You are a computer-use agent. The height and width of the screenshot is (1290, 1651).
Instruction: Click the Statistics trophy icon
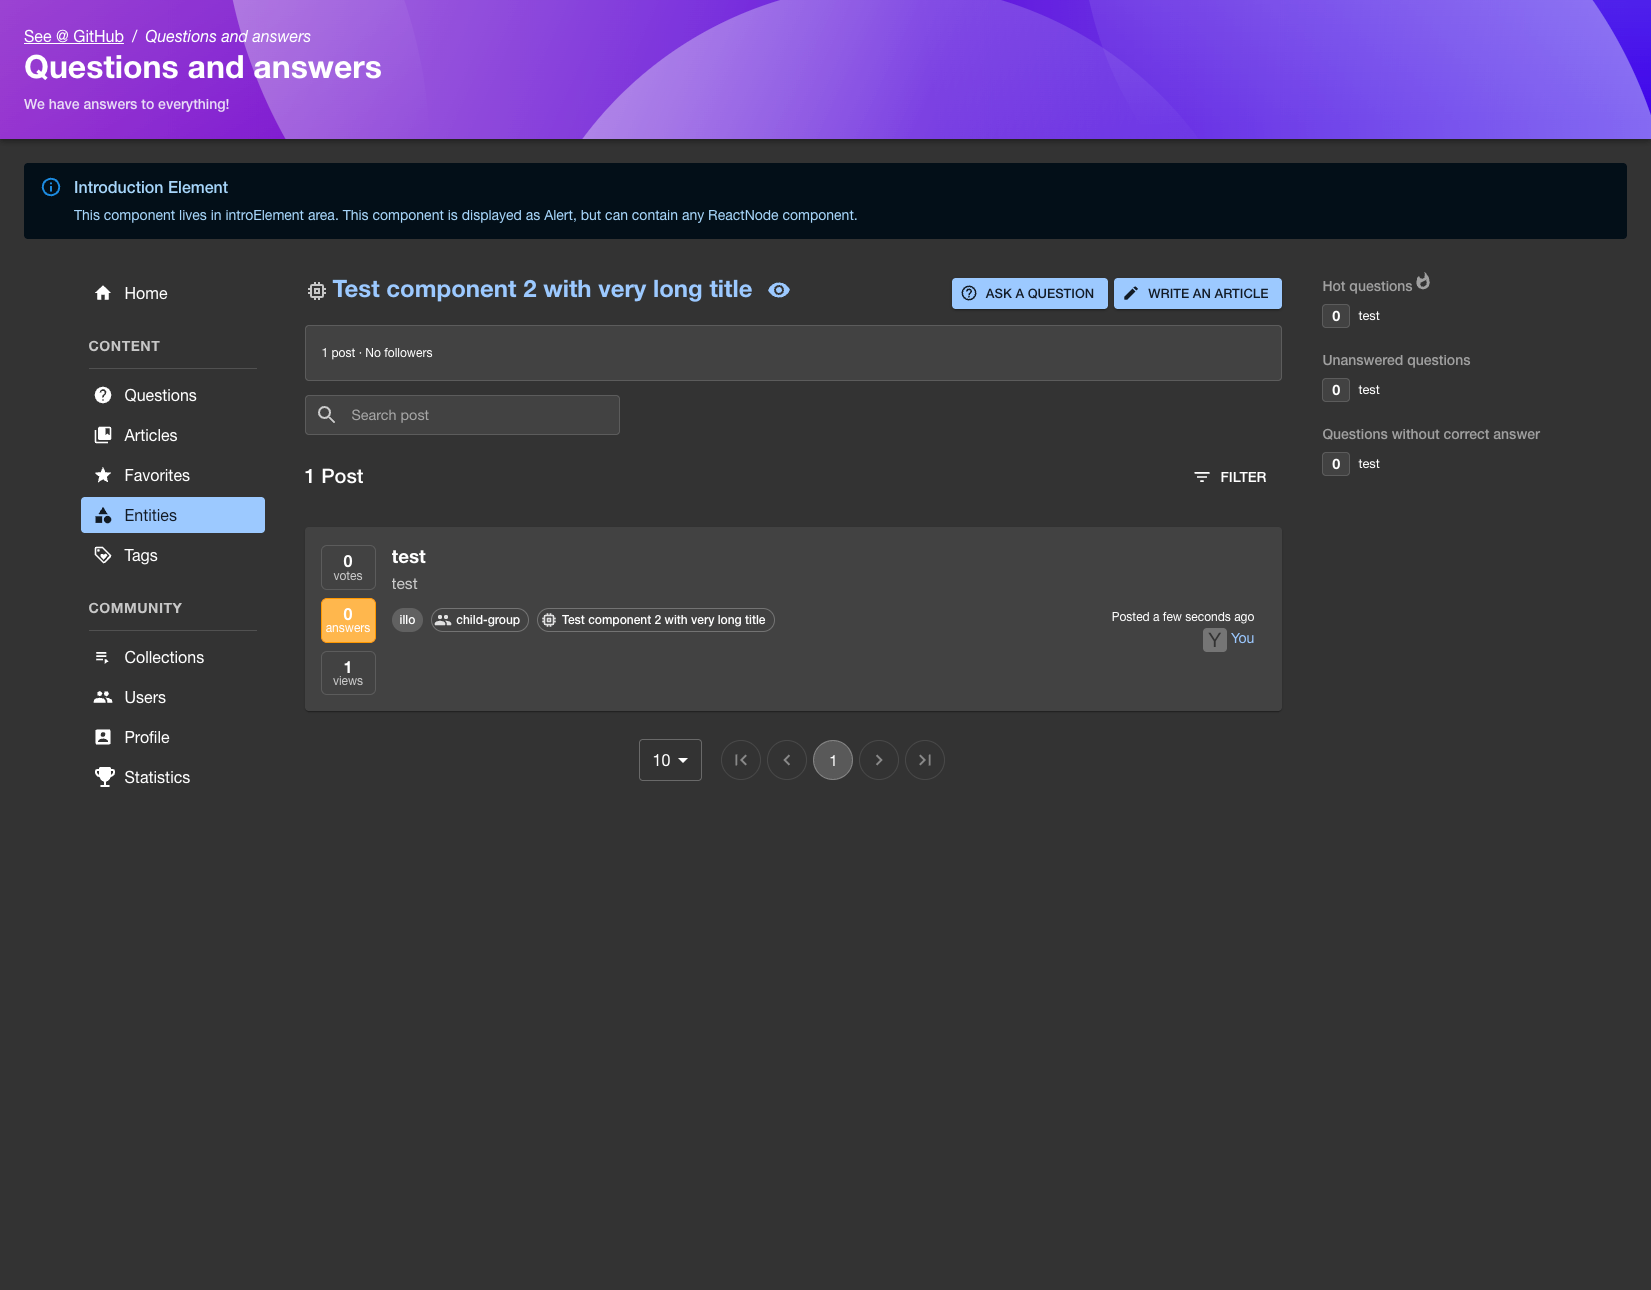[x=104, y=777]
